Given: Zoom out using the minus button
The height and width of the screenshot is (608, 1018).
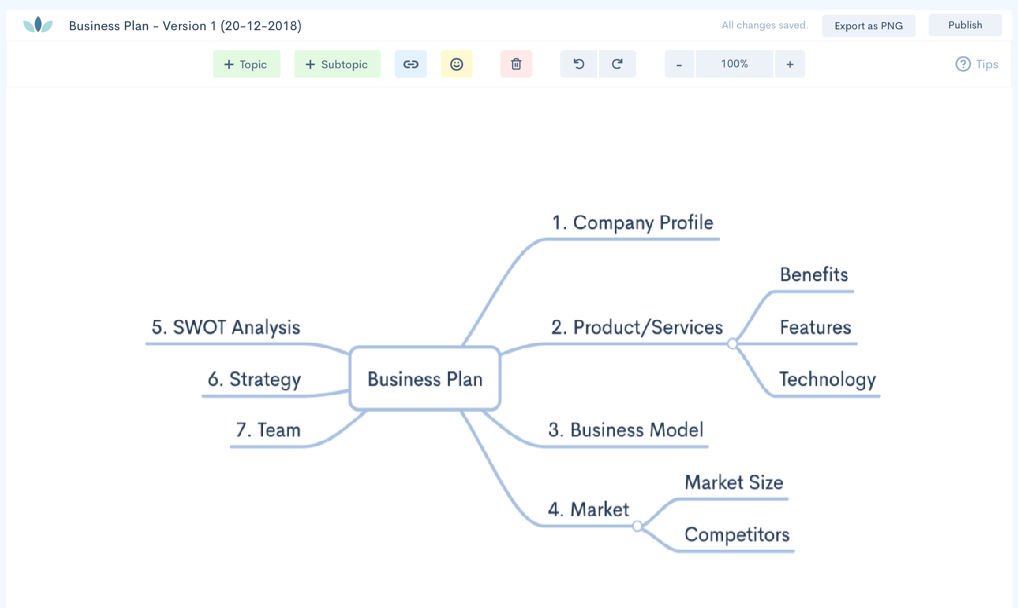Looking at the screenshot, I should [x=678, y=63].
